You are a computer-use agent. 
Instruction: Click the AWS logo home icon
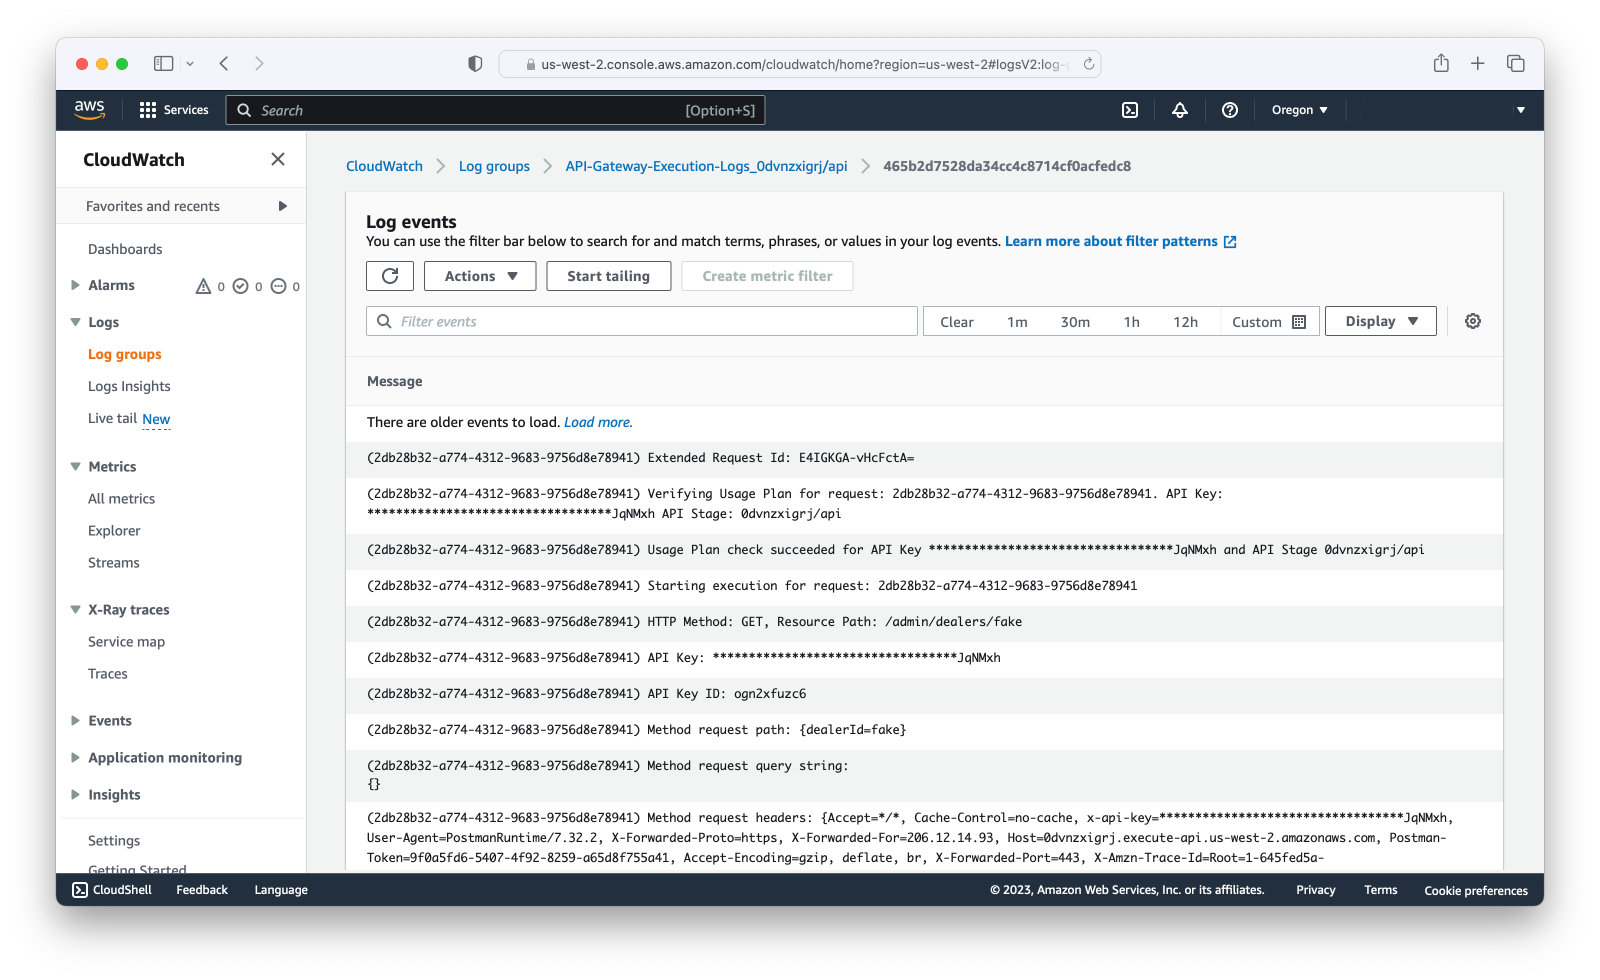coord(89,110)
